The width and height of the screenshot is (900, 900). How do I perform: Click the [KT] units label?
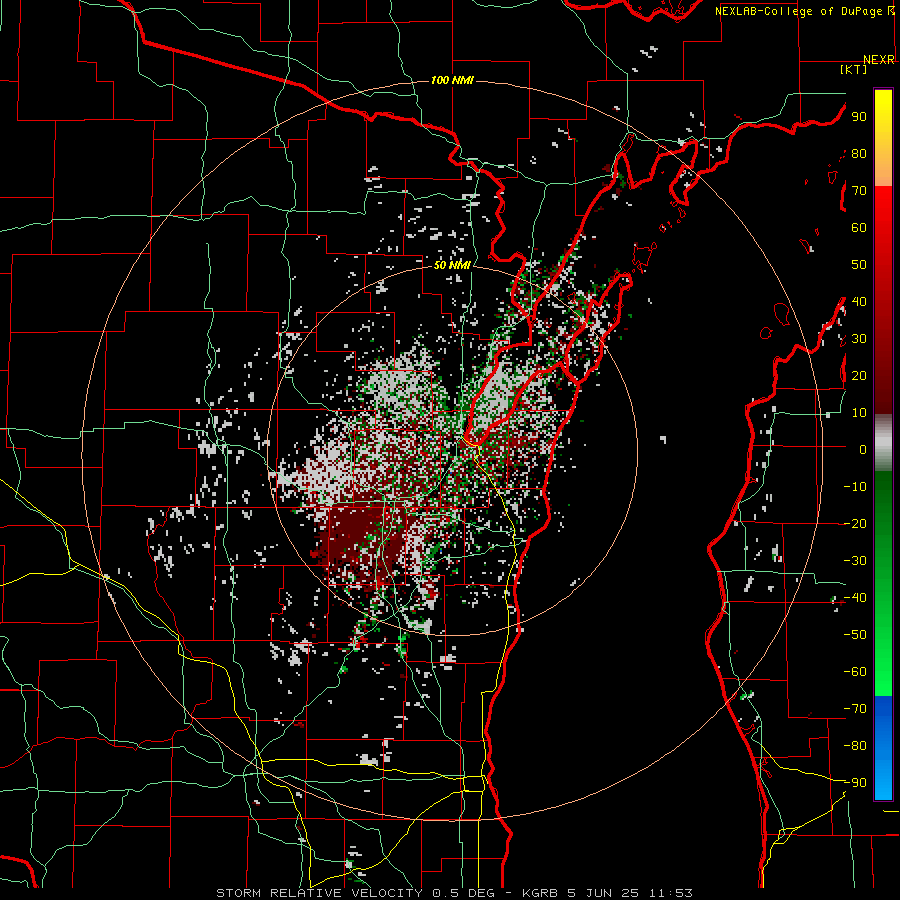pyautogui.click(x=854, y=69)
